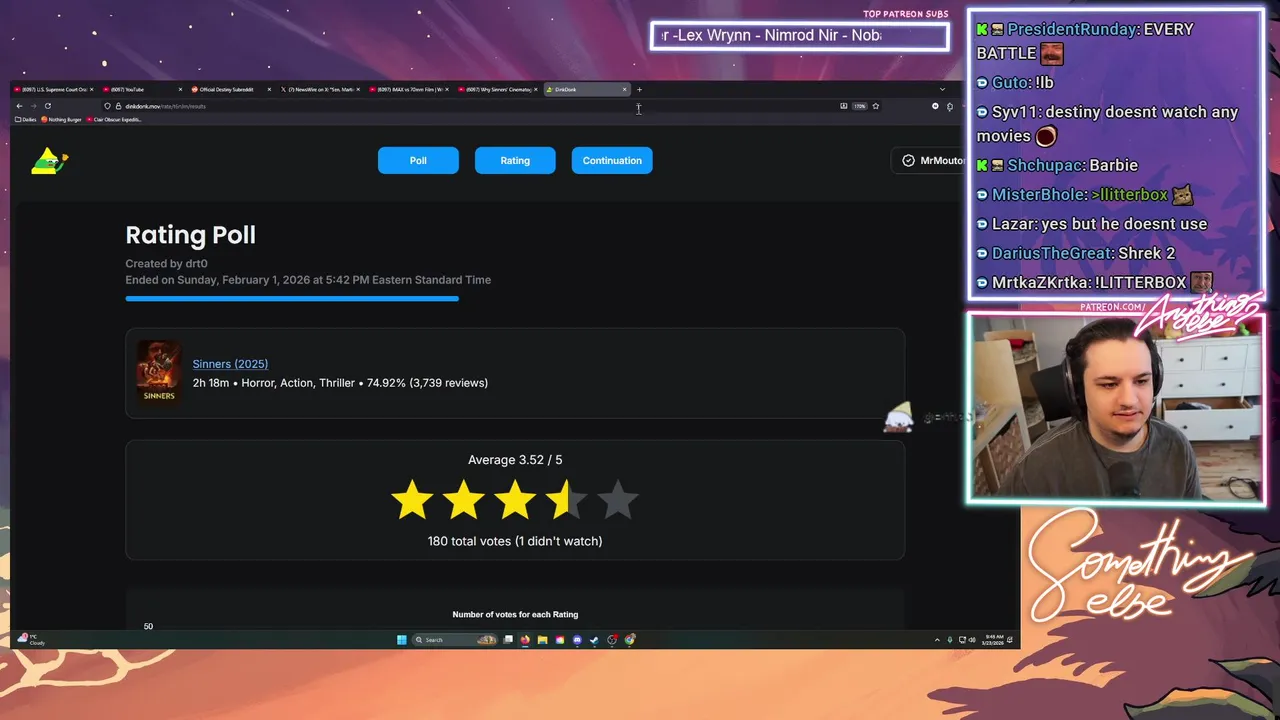Switch to Why Sinners' Cinematography tab
1280x720 pixels.
pyautogui.click(x=498, y=89)
